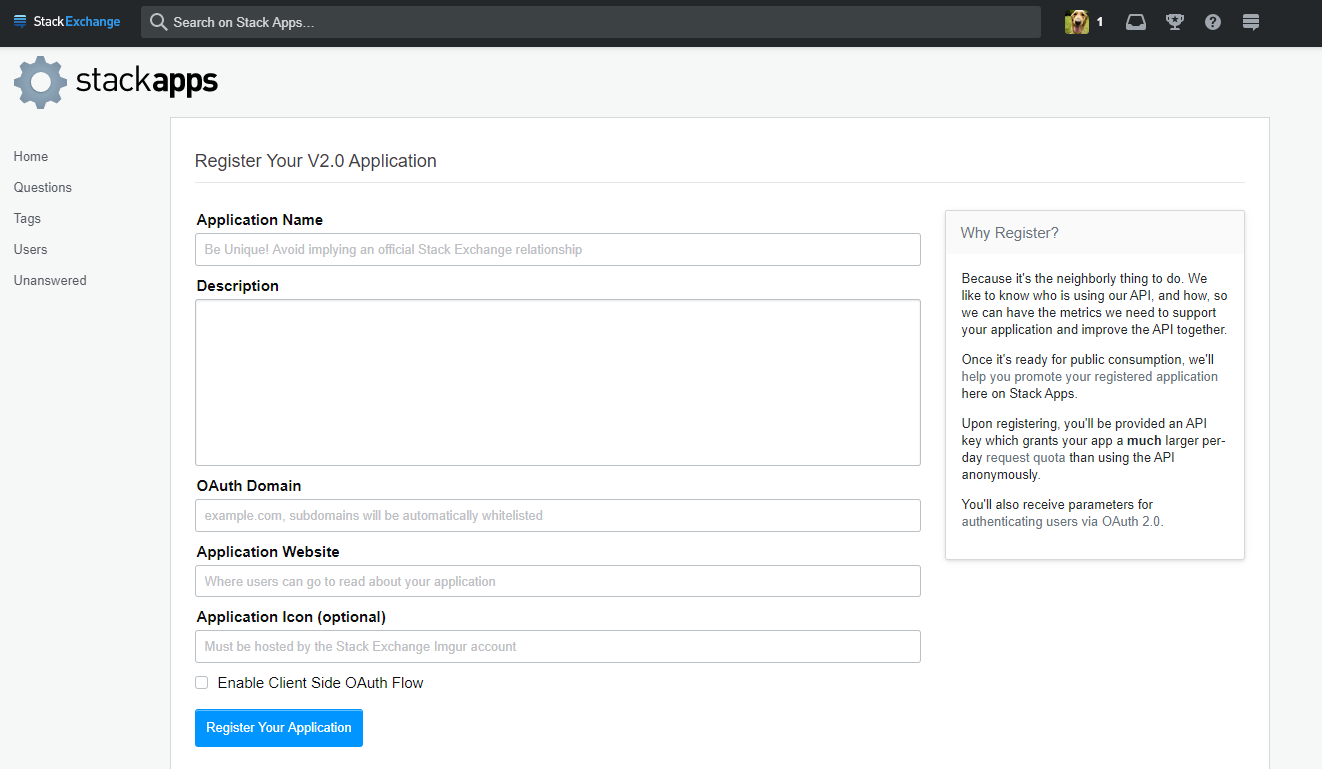1322x769 pixels.
Task: Open the Stack Exchange site switcher logo
Action: [x=67, y=22]
